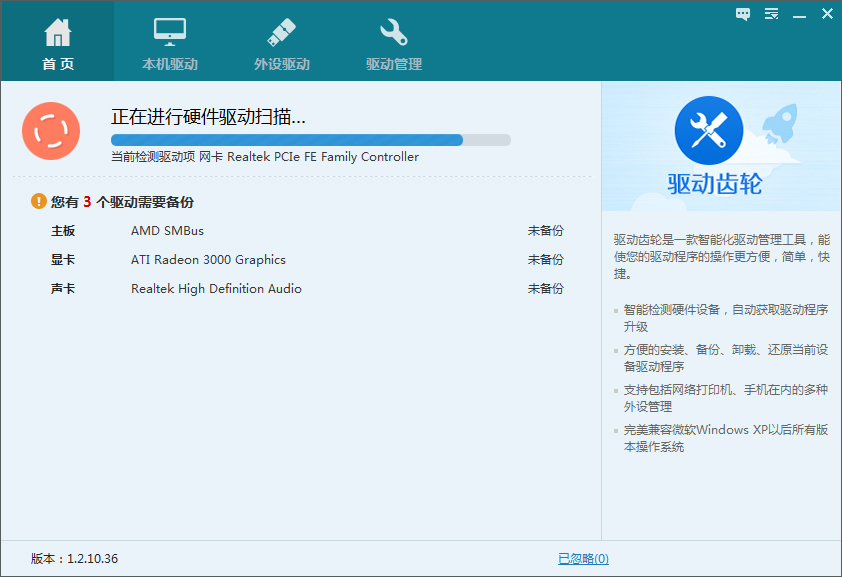Click the driver scan progress bar

tap(310, 140)
